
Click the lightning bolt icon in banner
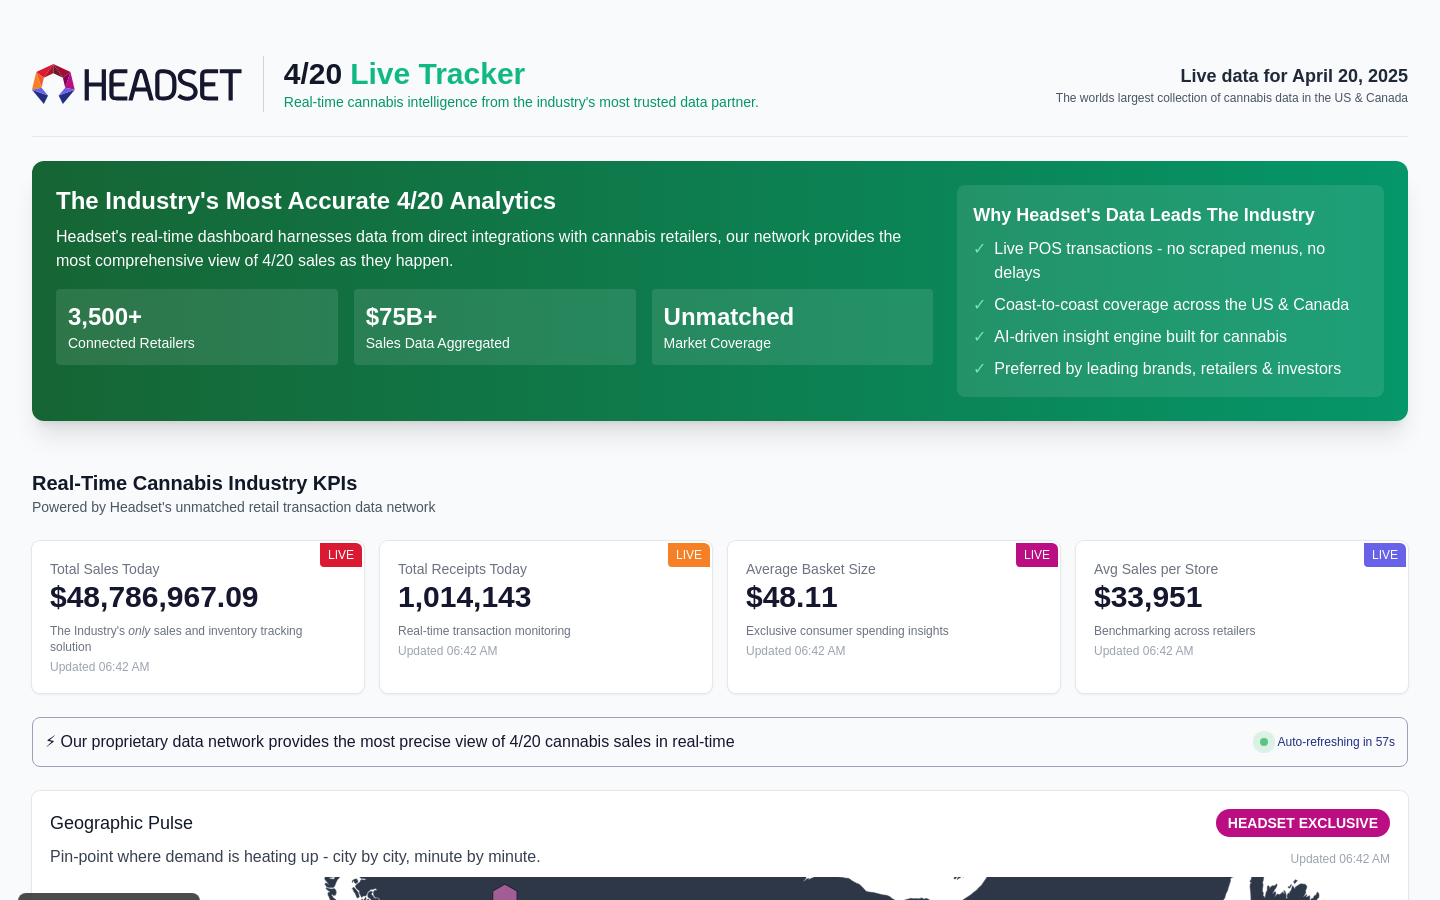click(51, 742)
